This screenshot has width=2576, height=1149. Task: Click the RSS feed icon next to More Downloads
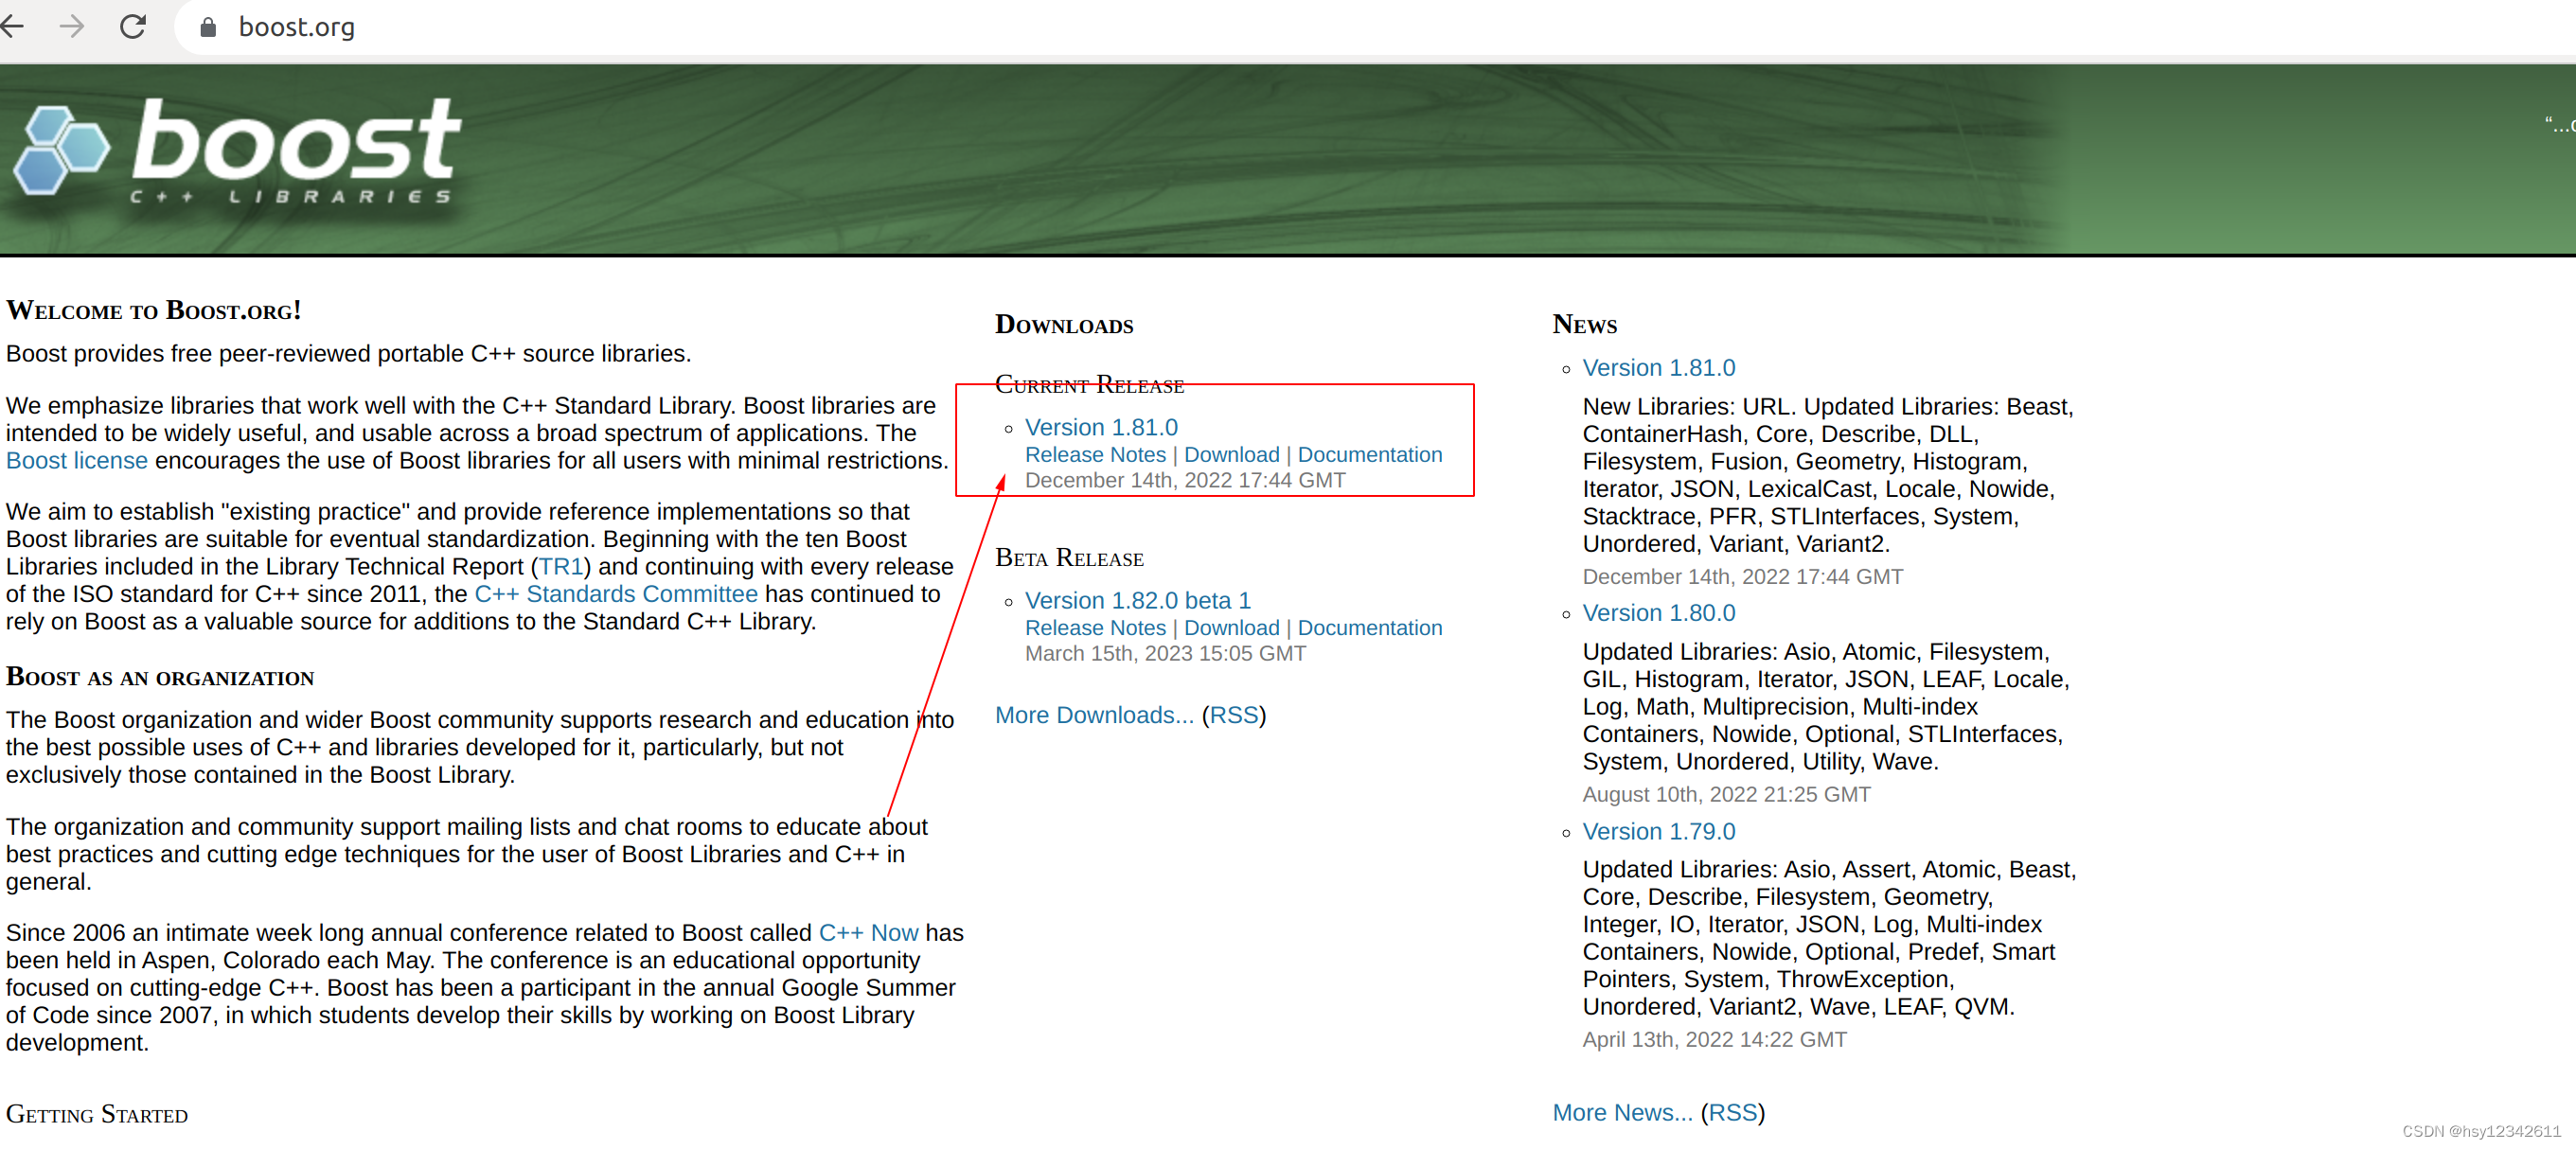[1252, 714]
